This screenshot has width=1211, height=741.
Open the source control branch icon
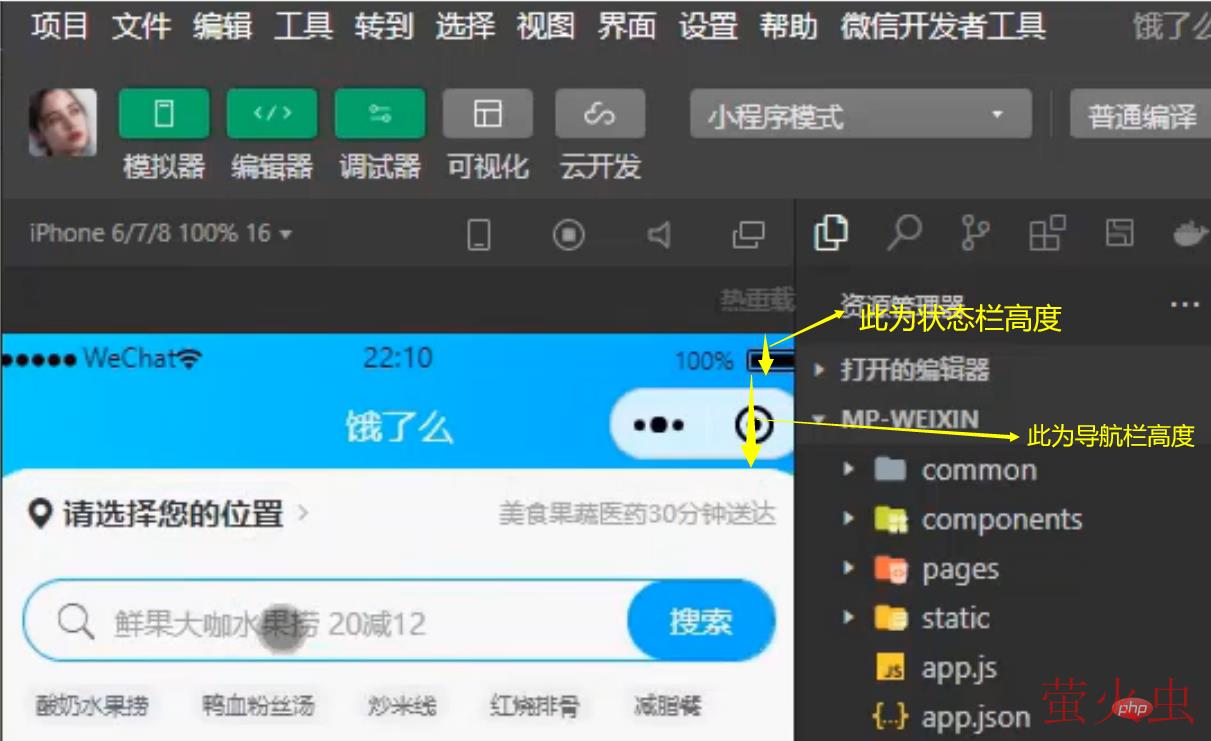click(974, 233)
